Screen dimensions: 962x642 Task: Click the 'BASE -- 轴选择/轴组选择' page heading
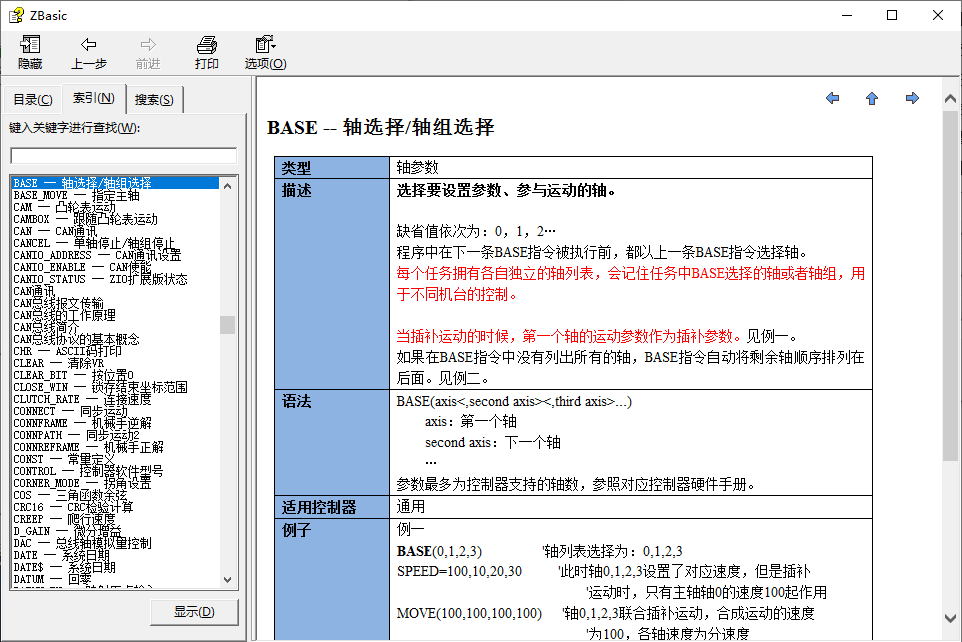[381, 127]
